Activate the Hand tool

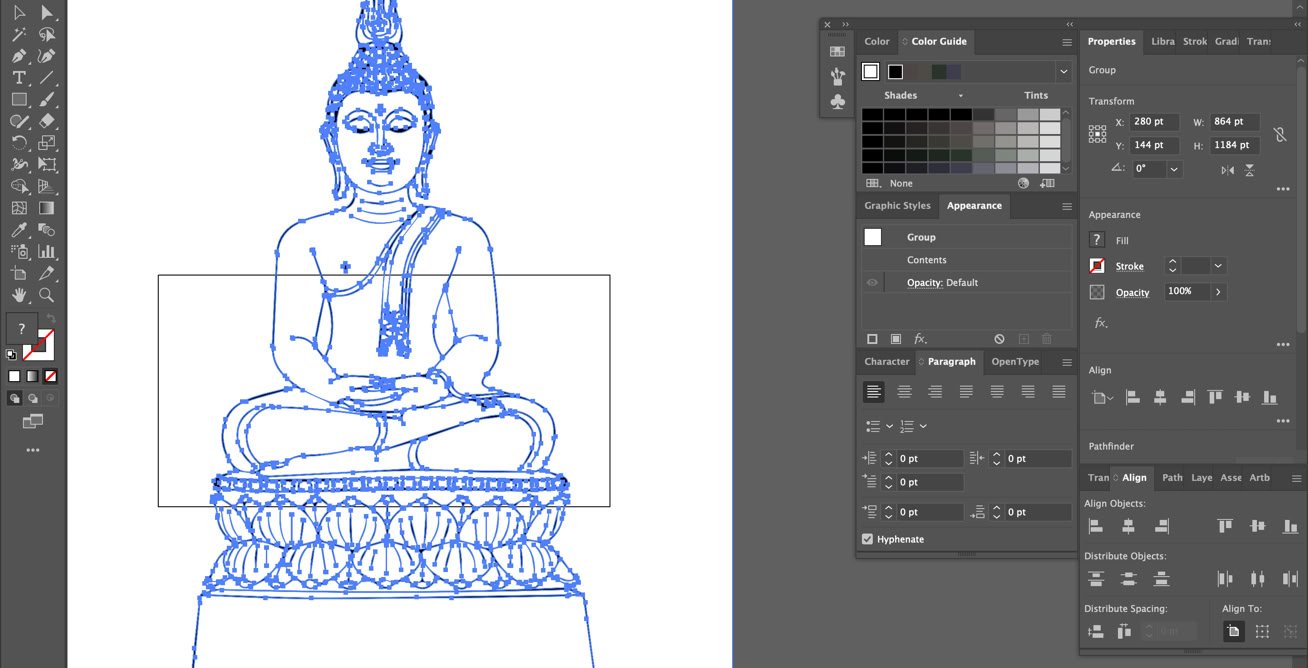pyautogui.click(x=19, y=295)
